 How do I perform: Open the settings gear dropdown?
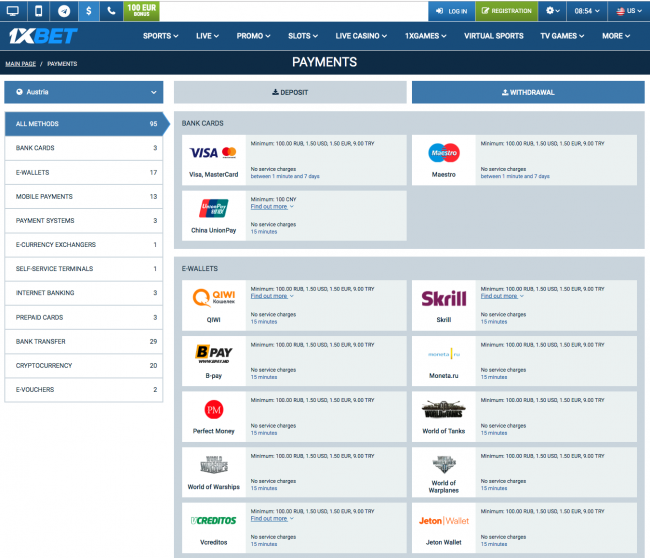pyautogui.click(x=554, y=11)
